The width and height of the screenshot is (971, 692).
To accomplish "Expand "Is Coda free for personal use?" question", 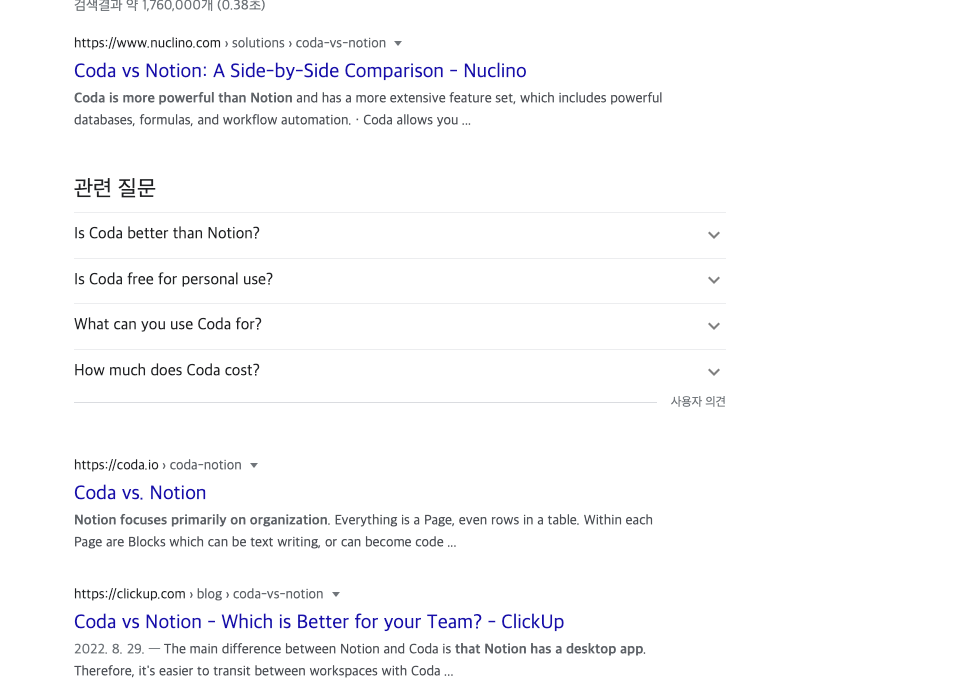I will (x=173, y=280).
